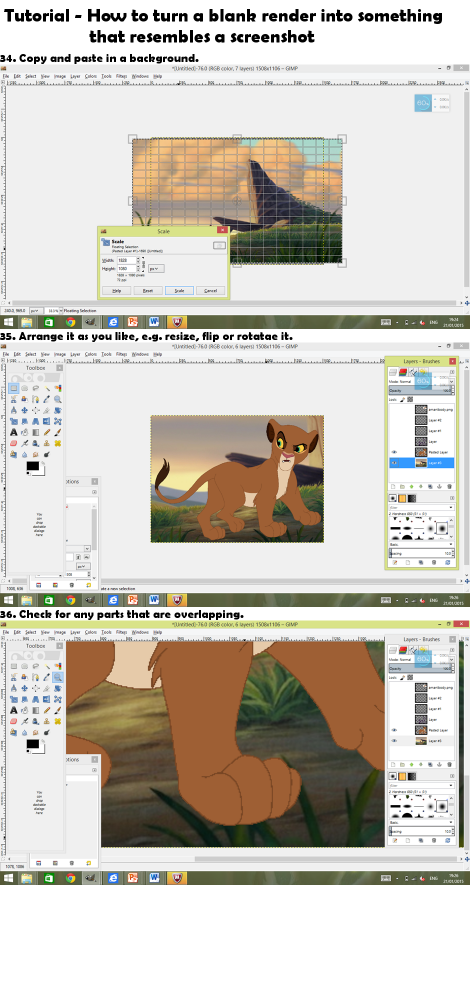Click Scale button in Scale dialog
The width and height of the screenshot is (470, 1000).
coord(179,291)
